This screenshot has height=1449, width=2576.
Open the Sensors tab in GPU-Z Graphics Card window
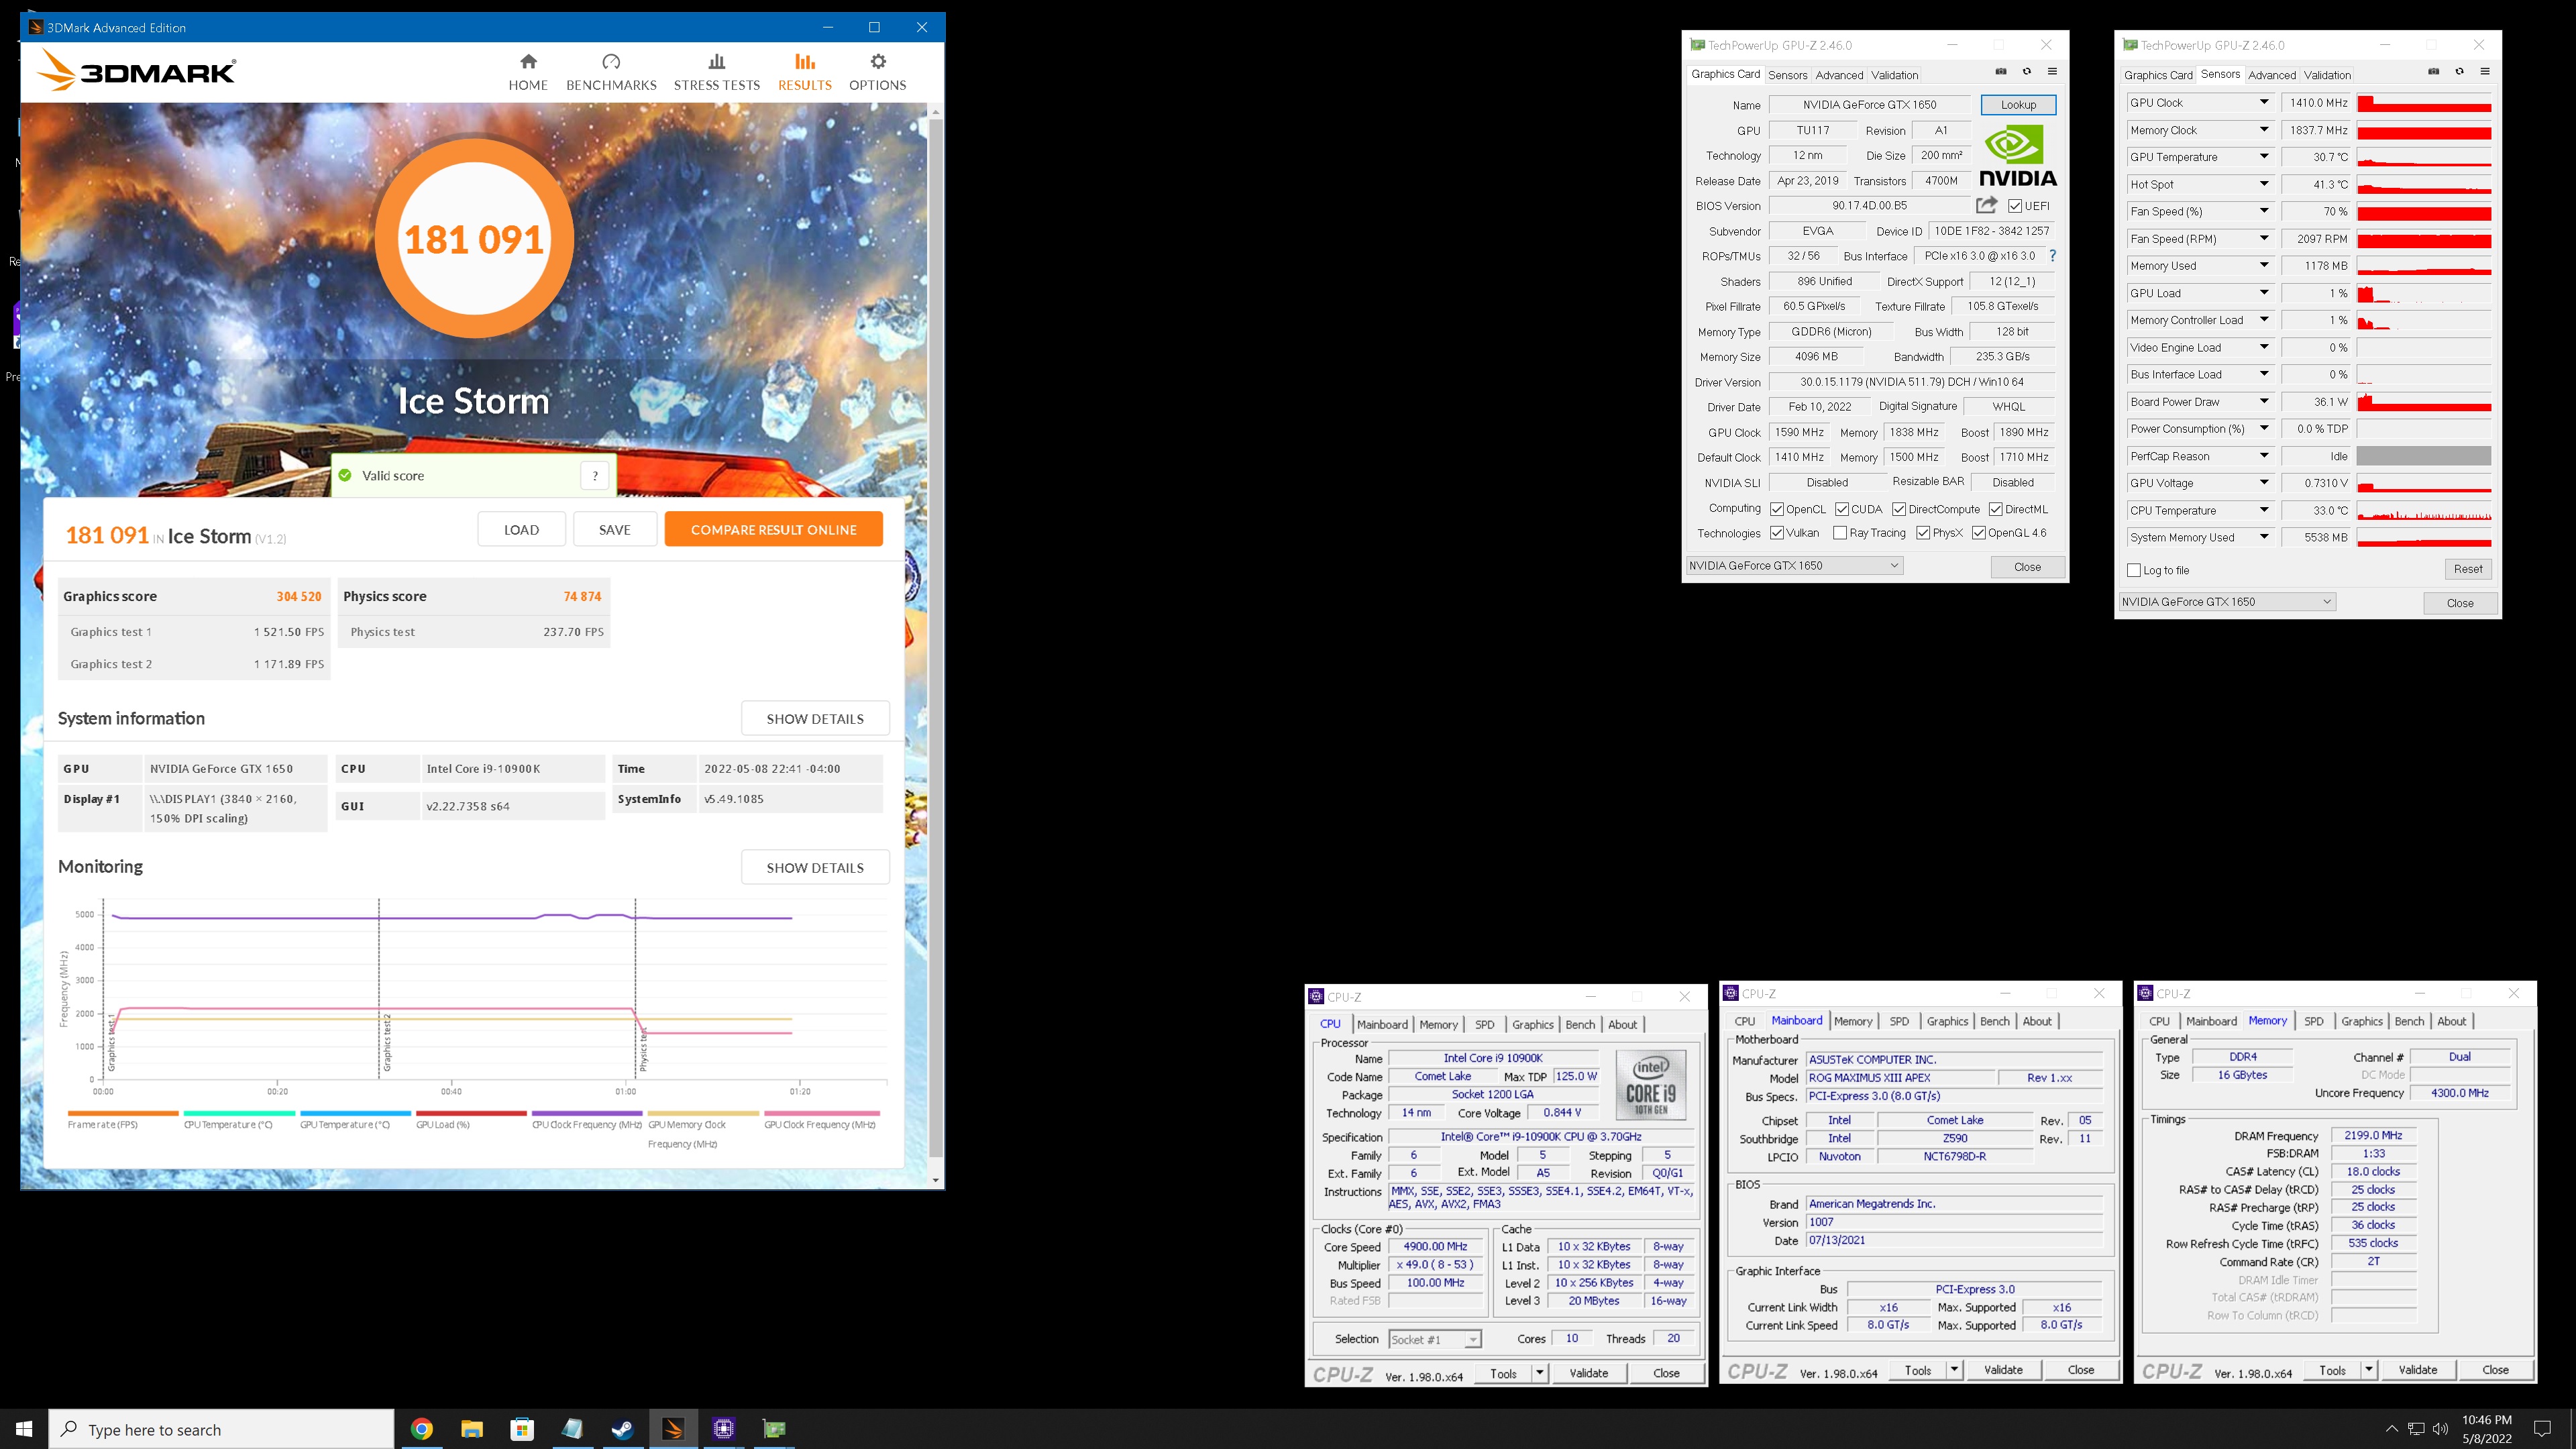[x=1787, y=75]
